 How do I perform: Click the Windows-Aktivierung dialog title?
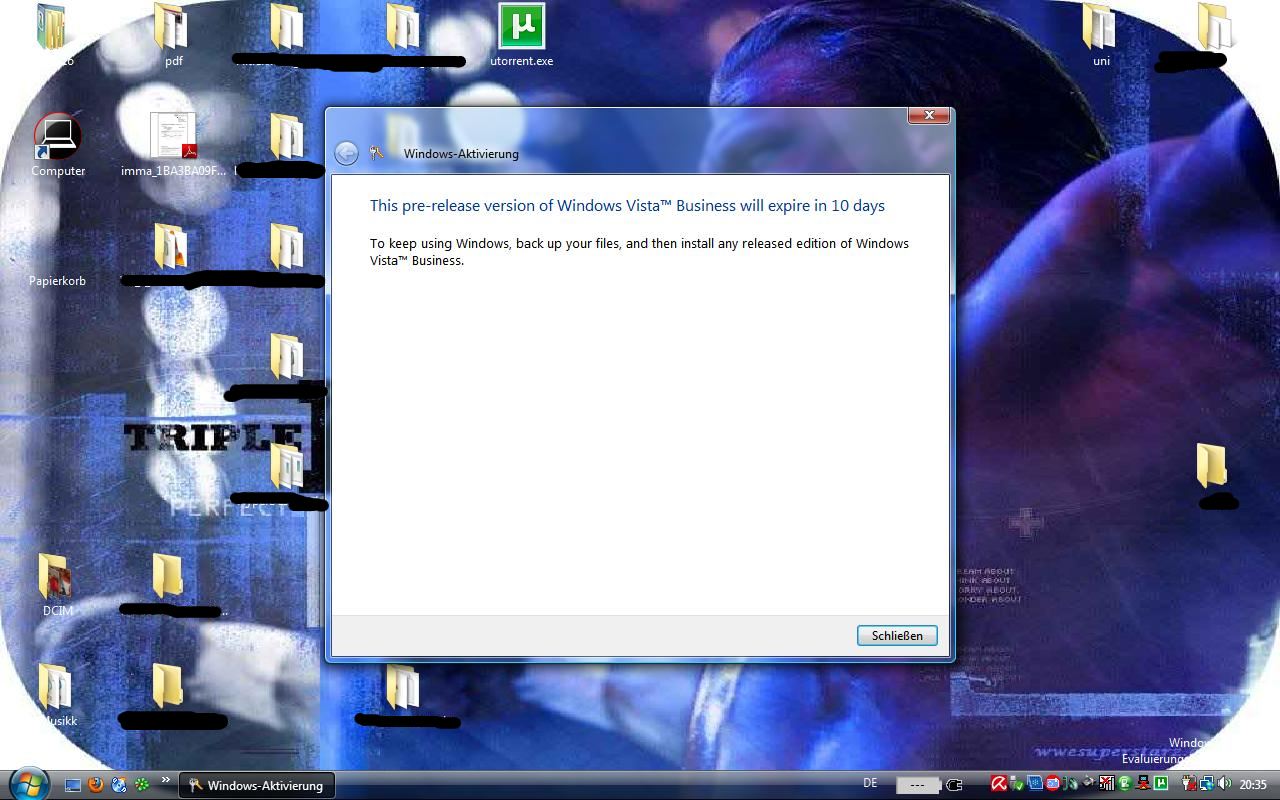click(461, 153)
